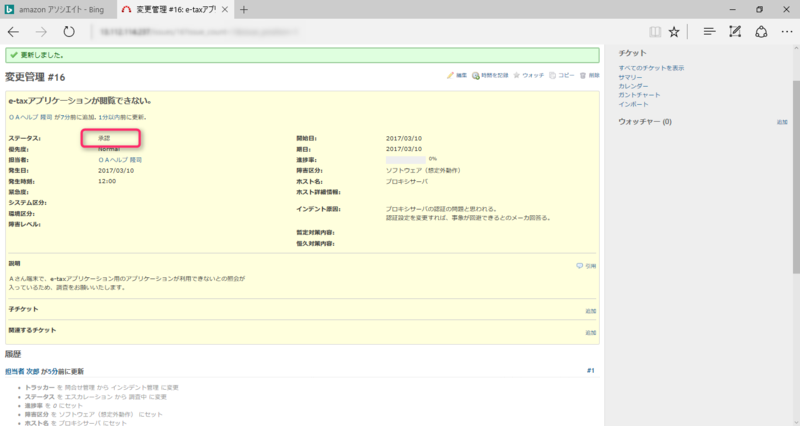Screen dimensions: 800x426
Task: Click the ウォッチャー (0) heading
Action: 645,122
